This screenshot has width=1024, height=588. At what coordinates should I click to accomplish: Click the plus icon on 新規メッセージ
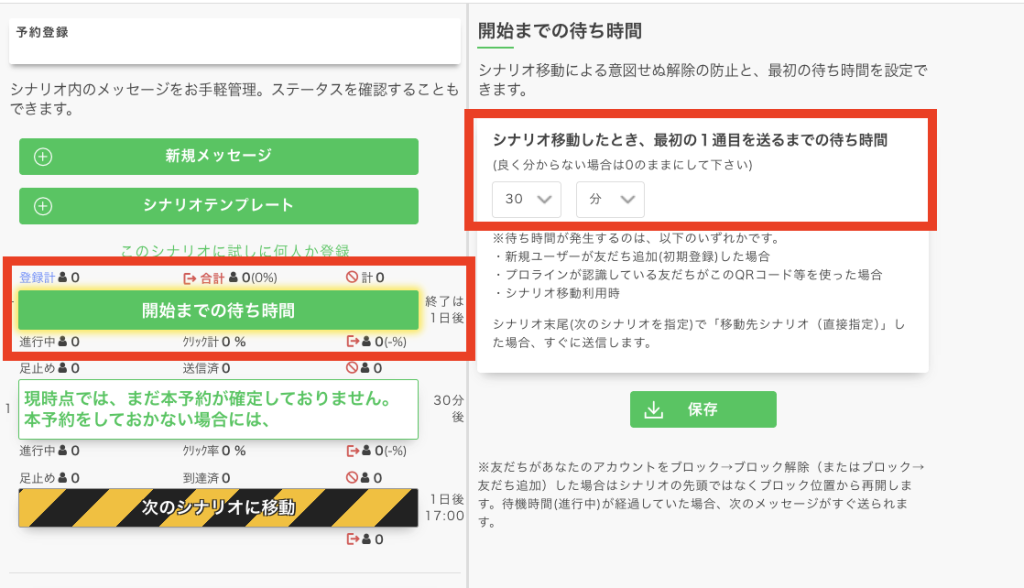[x=43, y=157]
